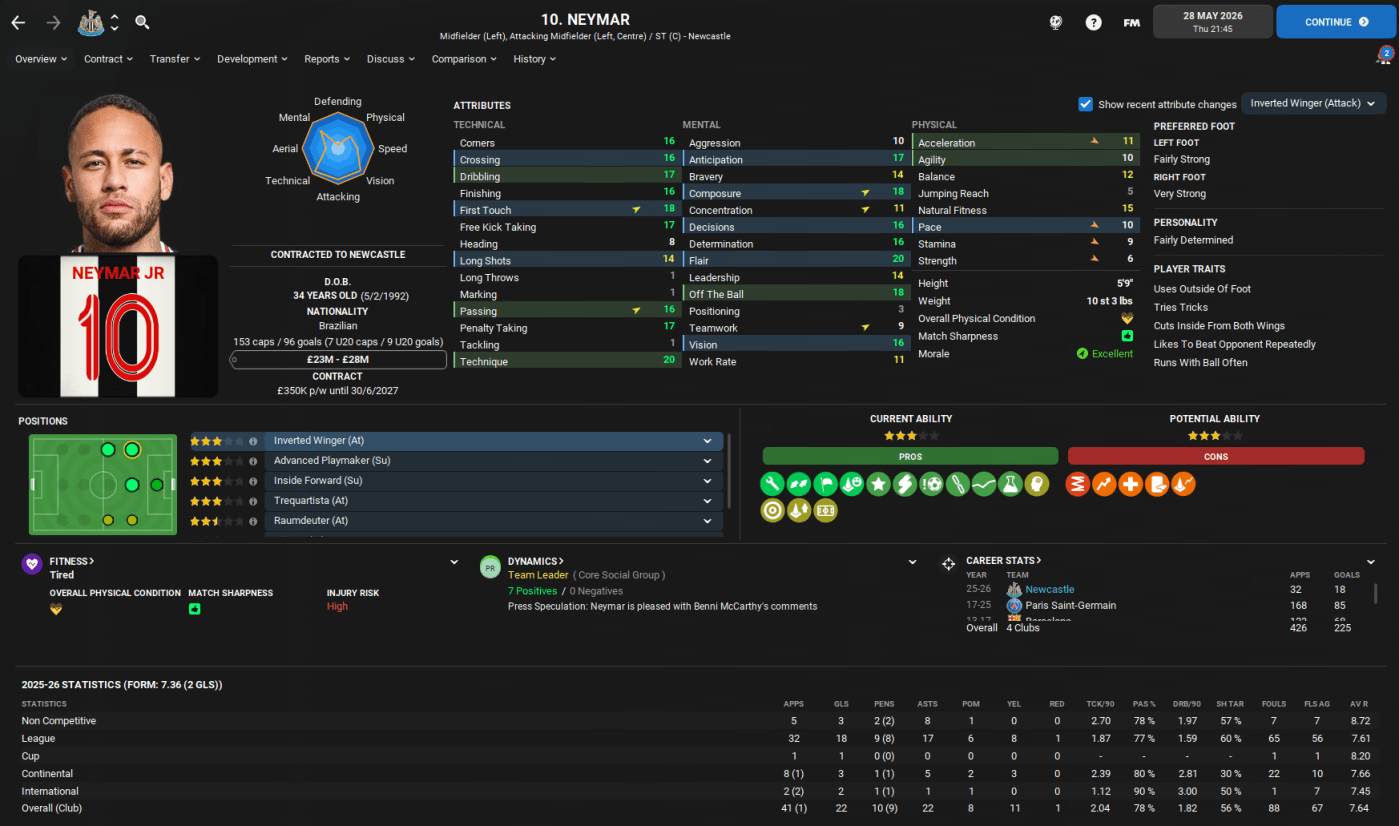1399x826 pixels.
Task: Open the search magnifier icon
Action: [x=142, y=22]
